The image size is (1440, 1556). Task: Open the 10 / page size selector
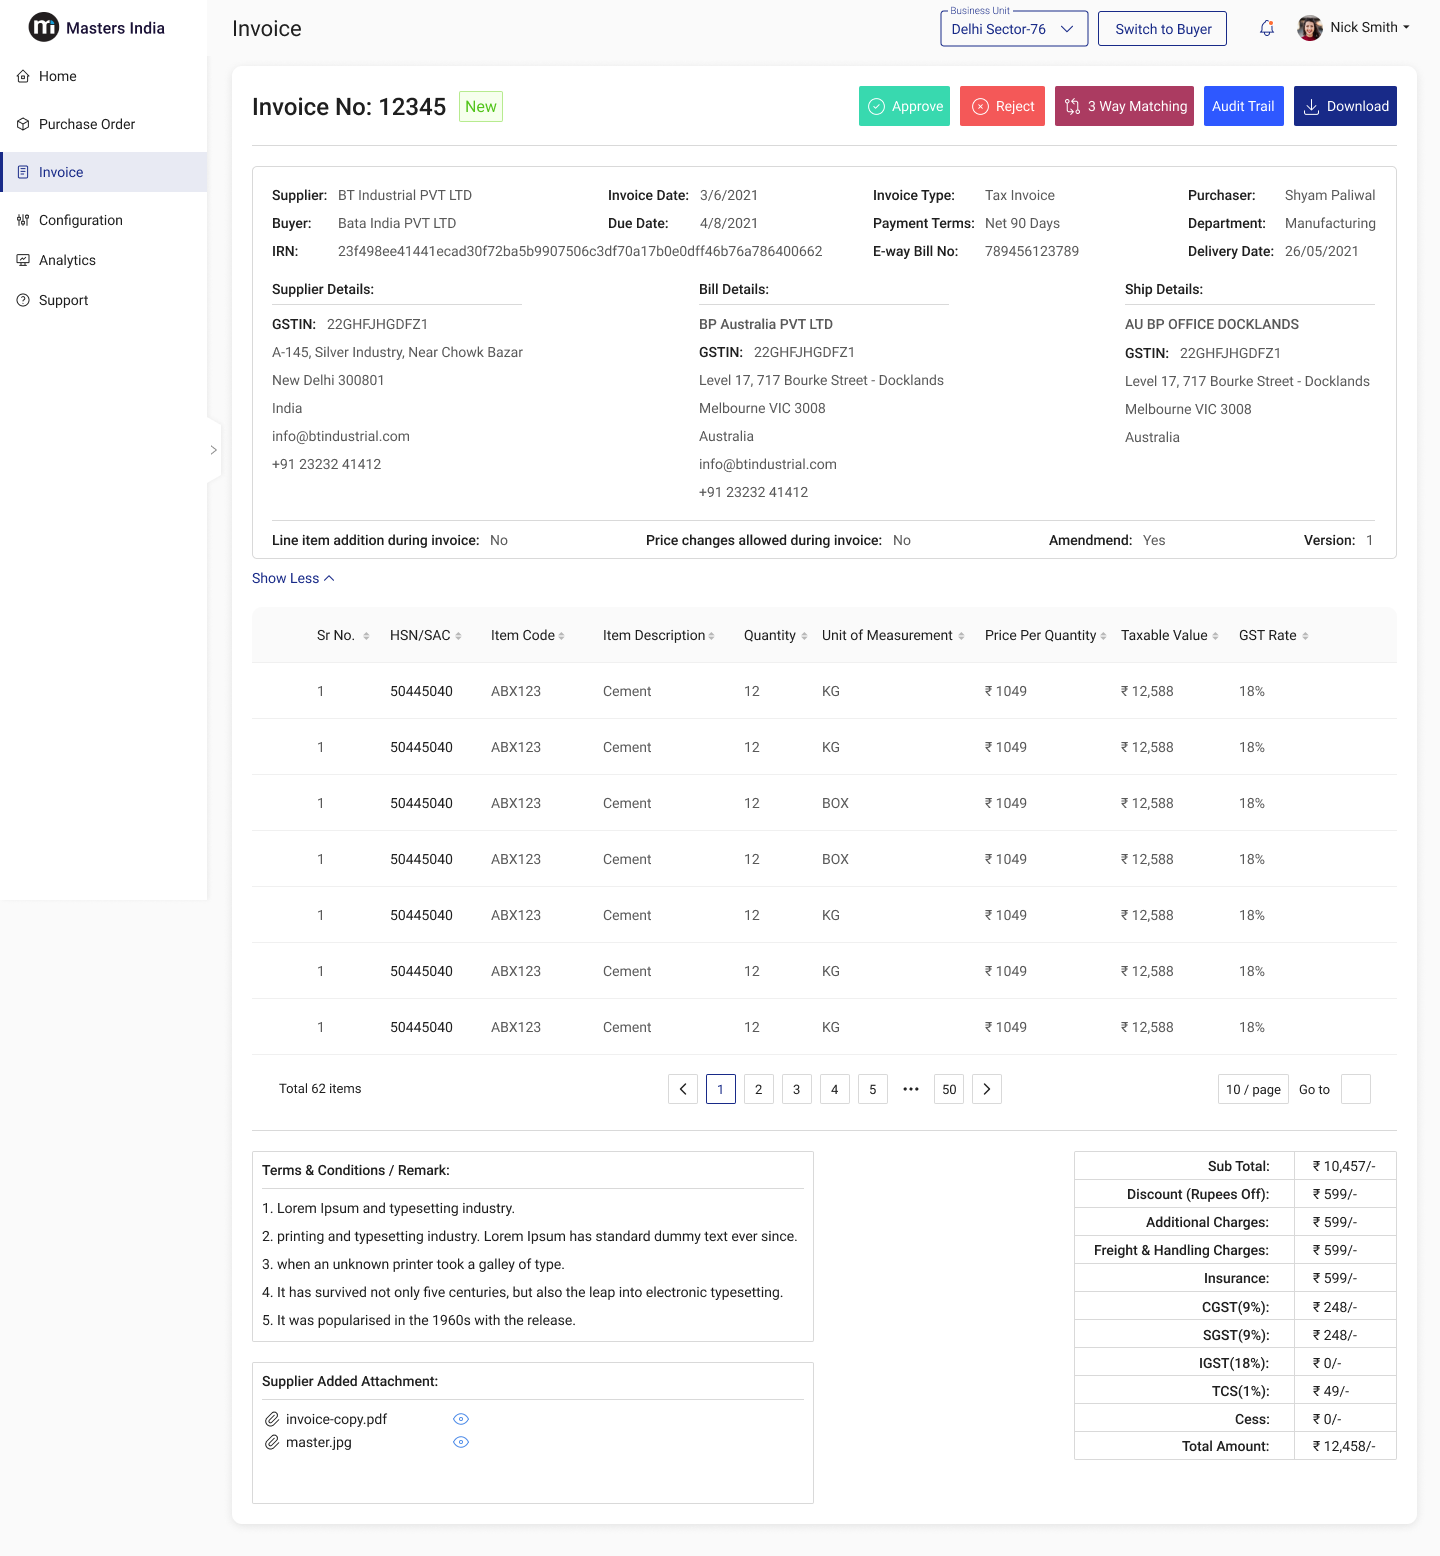click(1253, 1089)
